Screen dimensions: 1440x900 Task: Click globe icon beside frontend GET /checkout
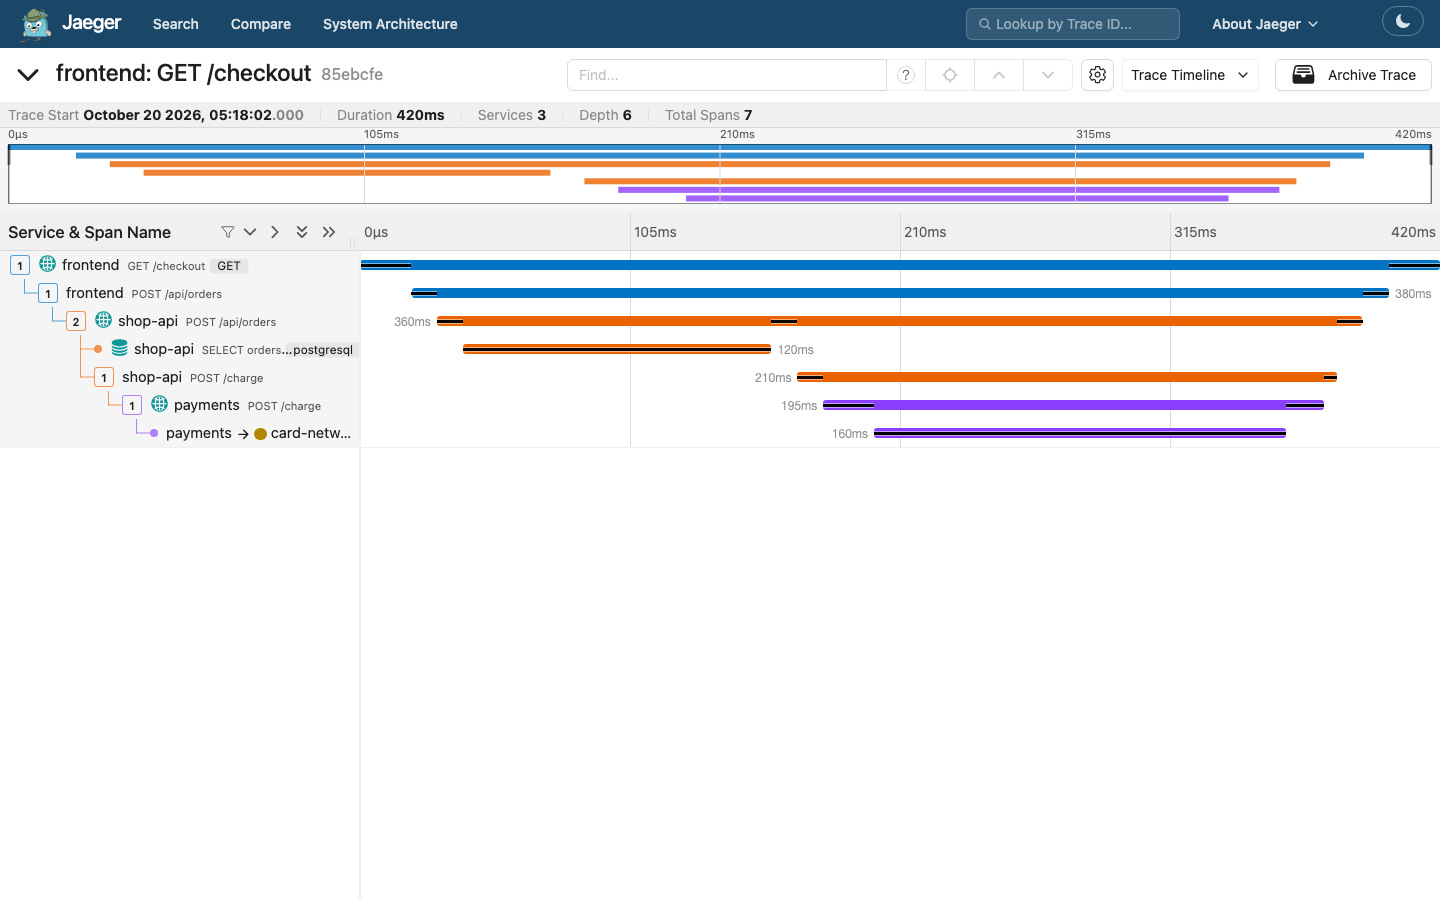pos(47,264)
